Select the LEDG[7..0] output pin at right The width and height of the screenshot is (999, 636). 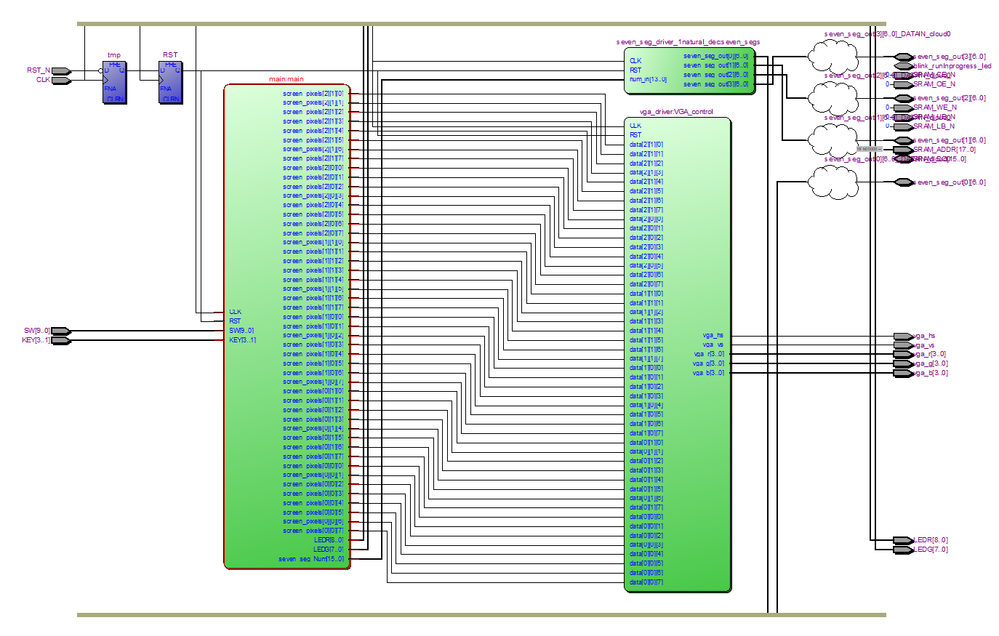click(903, 551)
